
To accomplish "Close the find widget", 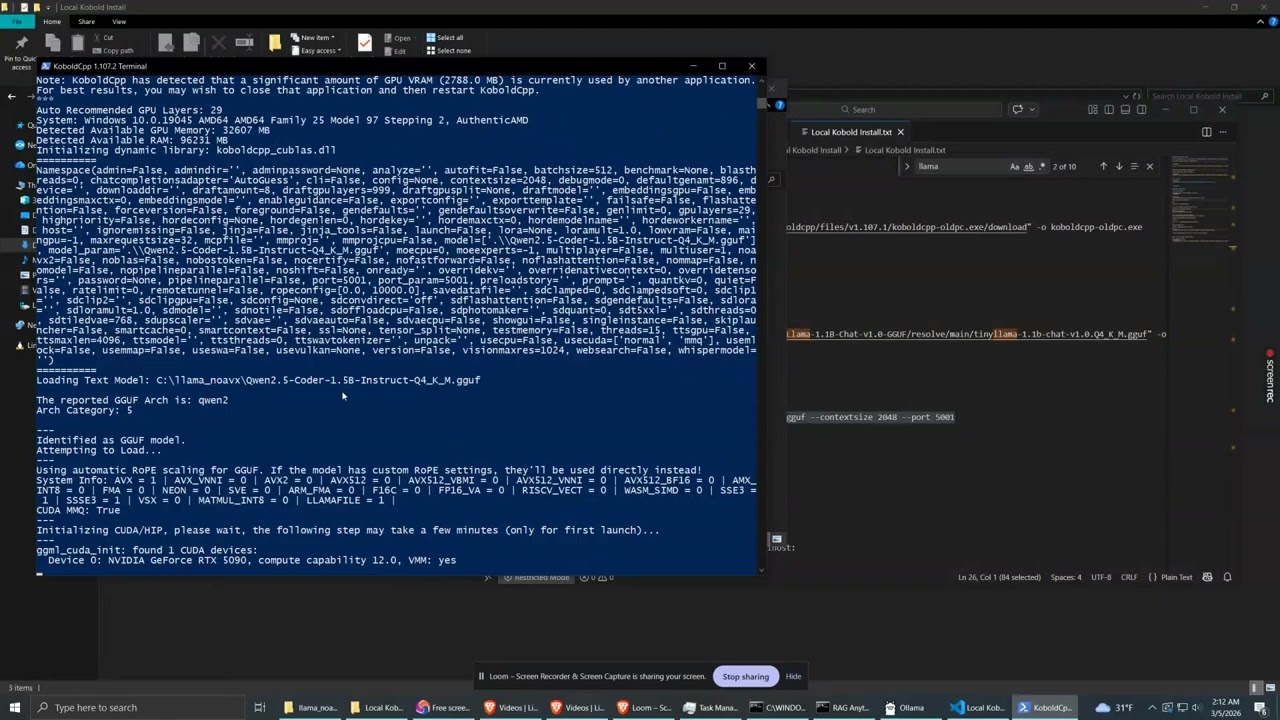I will pyautogui.click(x=1149, y=166).
